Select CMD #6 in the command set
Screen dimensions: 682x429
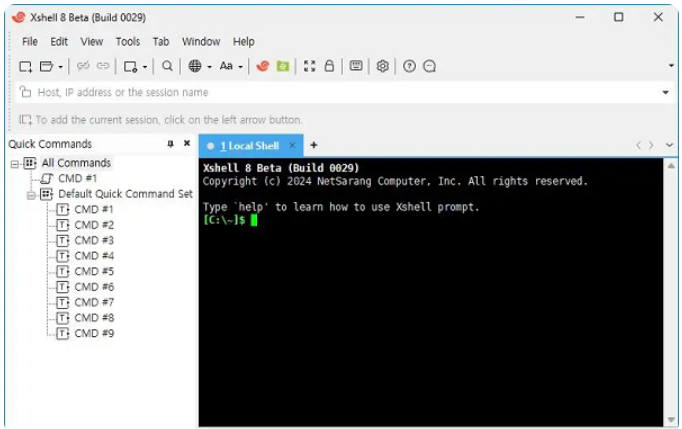click(94, 287)
